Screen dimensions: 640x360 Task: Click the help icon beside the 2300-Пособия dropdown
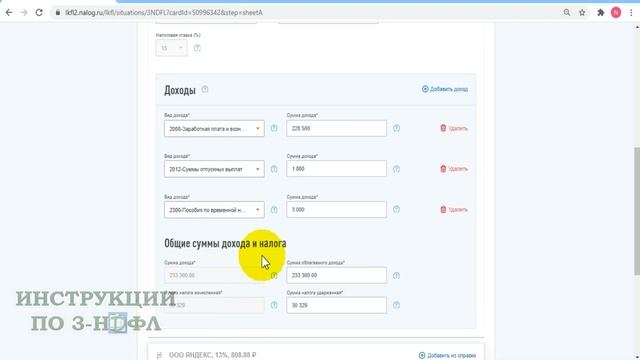point(274,210)
